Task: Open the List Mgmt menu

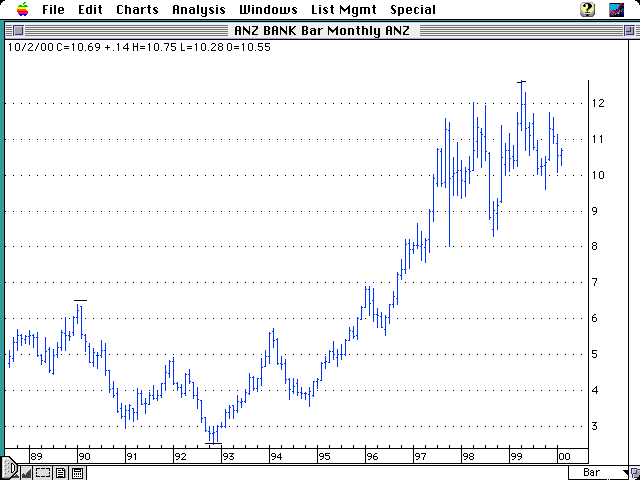Action: (344, 9)
